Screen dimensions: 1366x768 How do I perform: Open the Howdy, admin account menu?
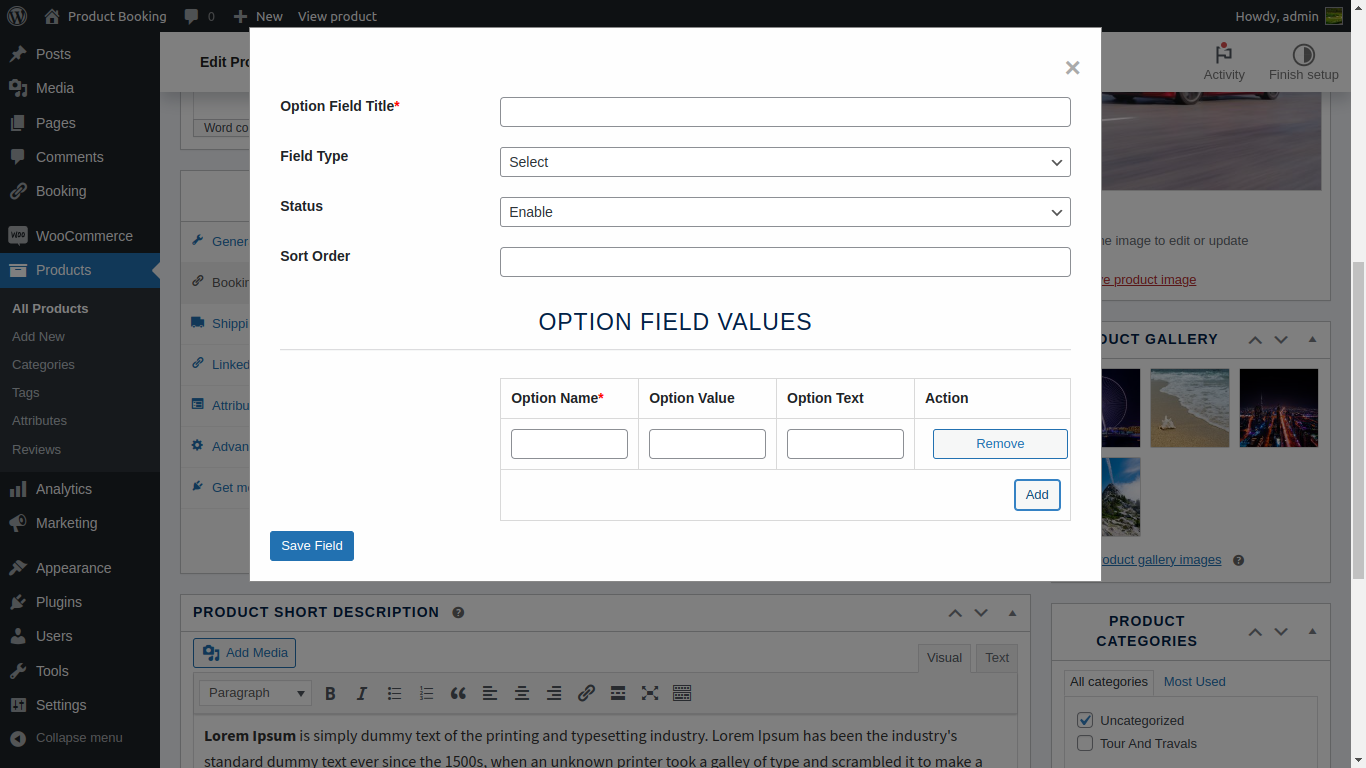(1289, 16)
